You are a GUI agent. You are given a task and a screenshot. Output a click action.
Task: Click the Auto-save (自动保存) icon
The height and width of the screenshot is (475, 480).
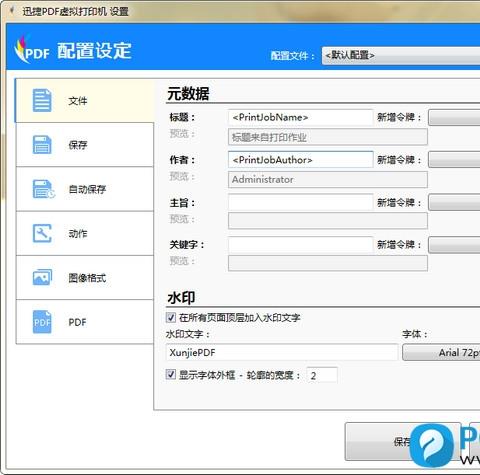pyautogui.click(x=43, y=189)
